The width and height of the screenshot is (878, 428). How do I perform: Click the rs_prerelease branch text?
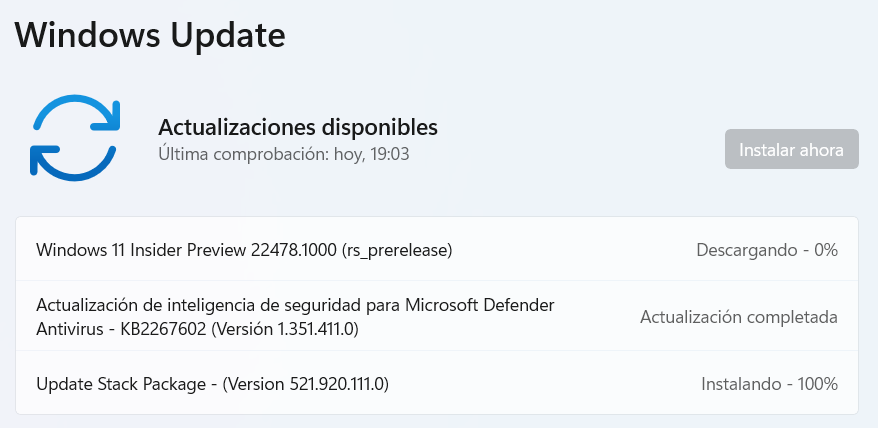[397, 249]
